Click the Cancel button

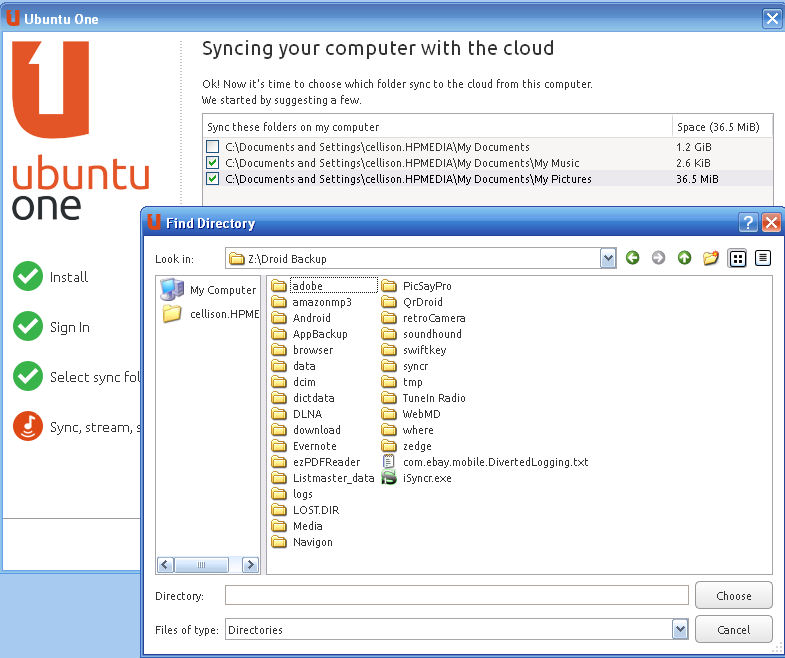point(733,629)
